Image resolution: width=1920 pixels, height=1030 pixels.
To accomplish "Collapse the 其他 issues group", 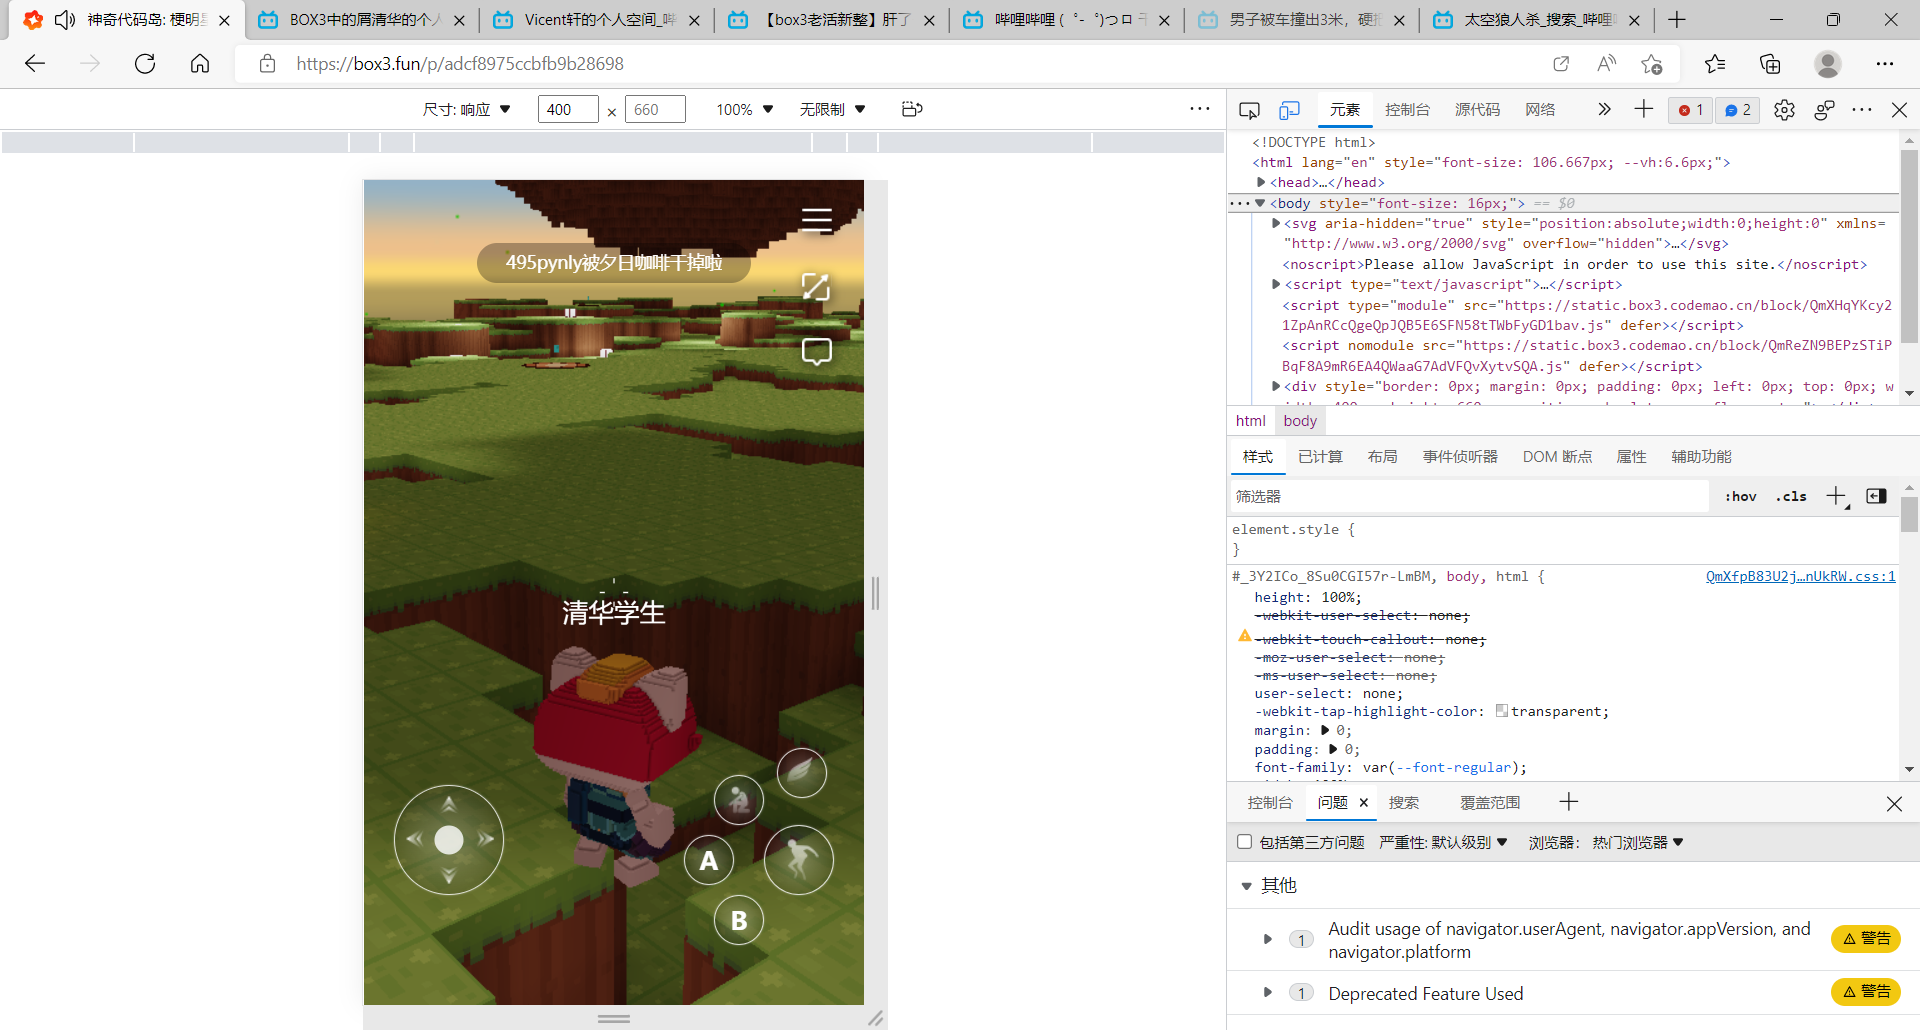I will tap(1246, 886).
